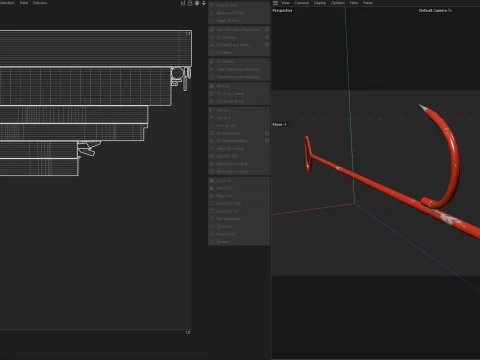
Task: Start Interactive Mapping
Action: tap(239, 69)
